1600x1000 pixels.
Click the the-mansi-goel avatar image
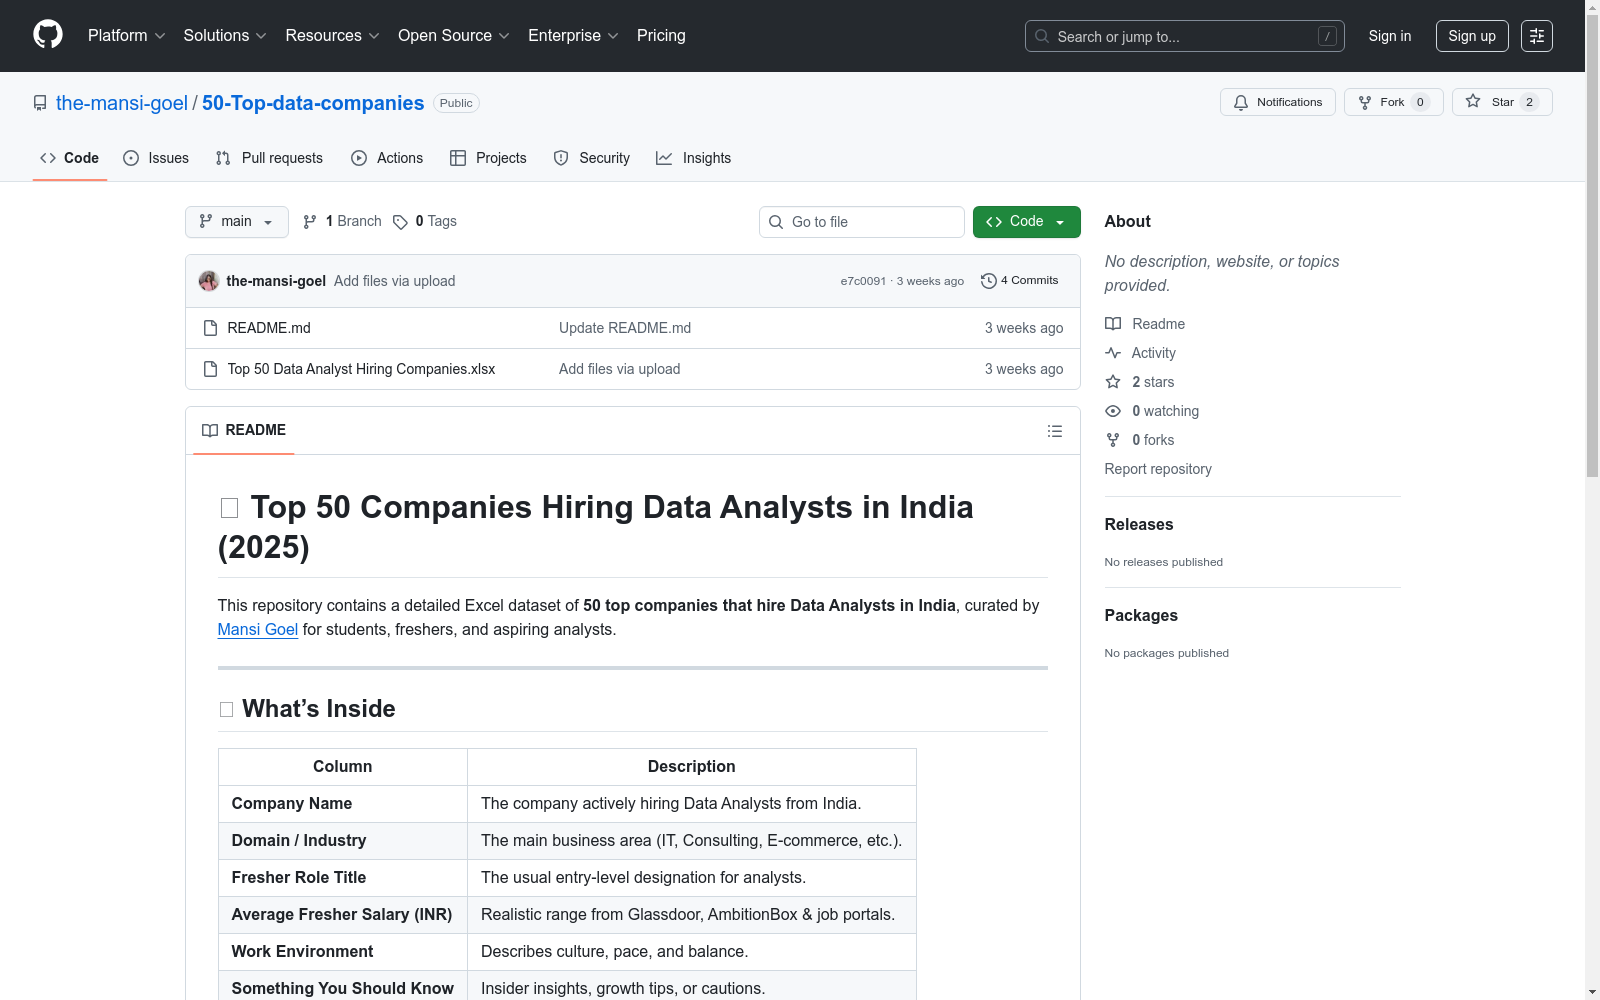(209, 281)
